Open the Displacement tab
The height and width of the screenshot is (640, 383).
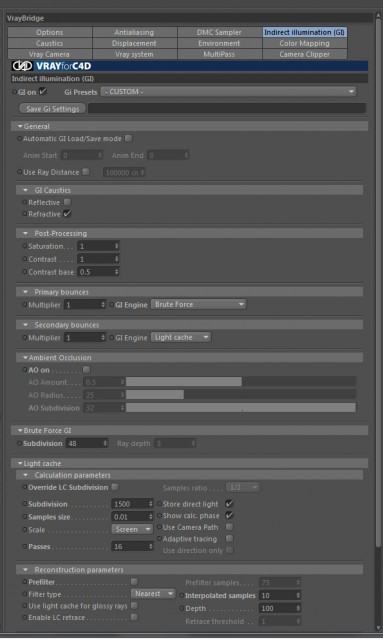tap(134, 43)
